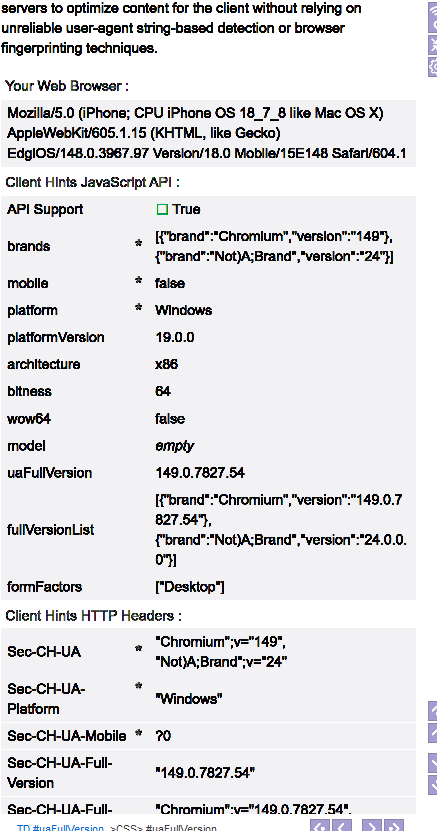Click the jump-to-bottom double arrow button
The image size is (437, 831).
[433, 784]
